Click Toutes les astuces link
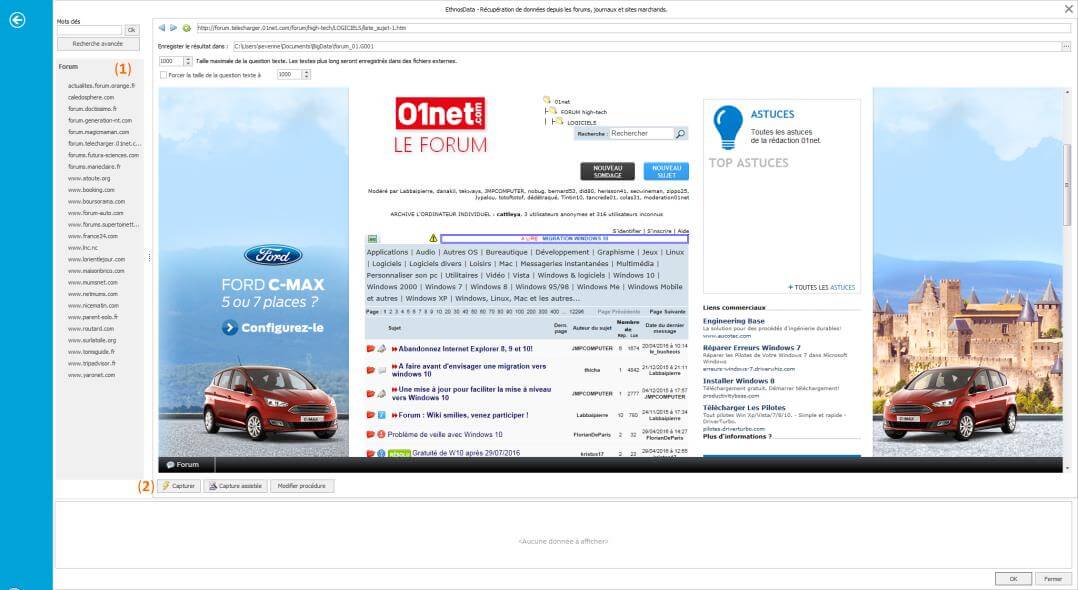Viewport: 1078px width, 590px height. [x=824, y=287]
